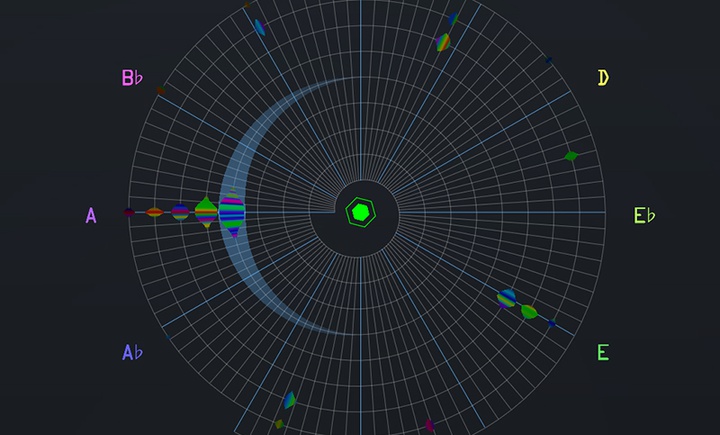Click the pink B♭ note label
The image size is (720, 435).
132,78
